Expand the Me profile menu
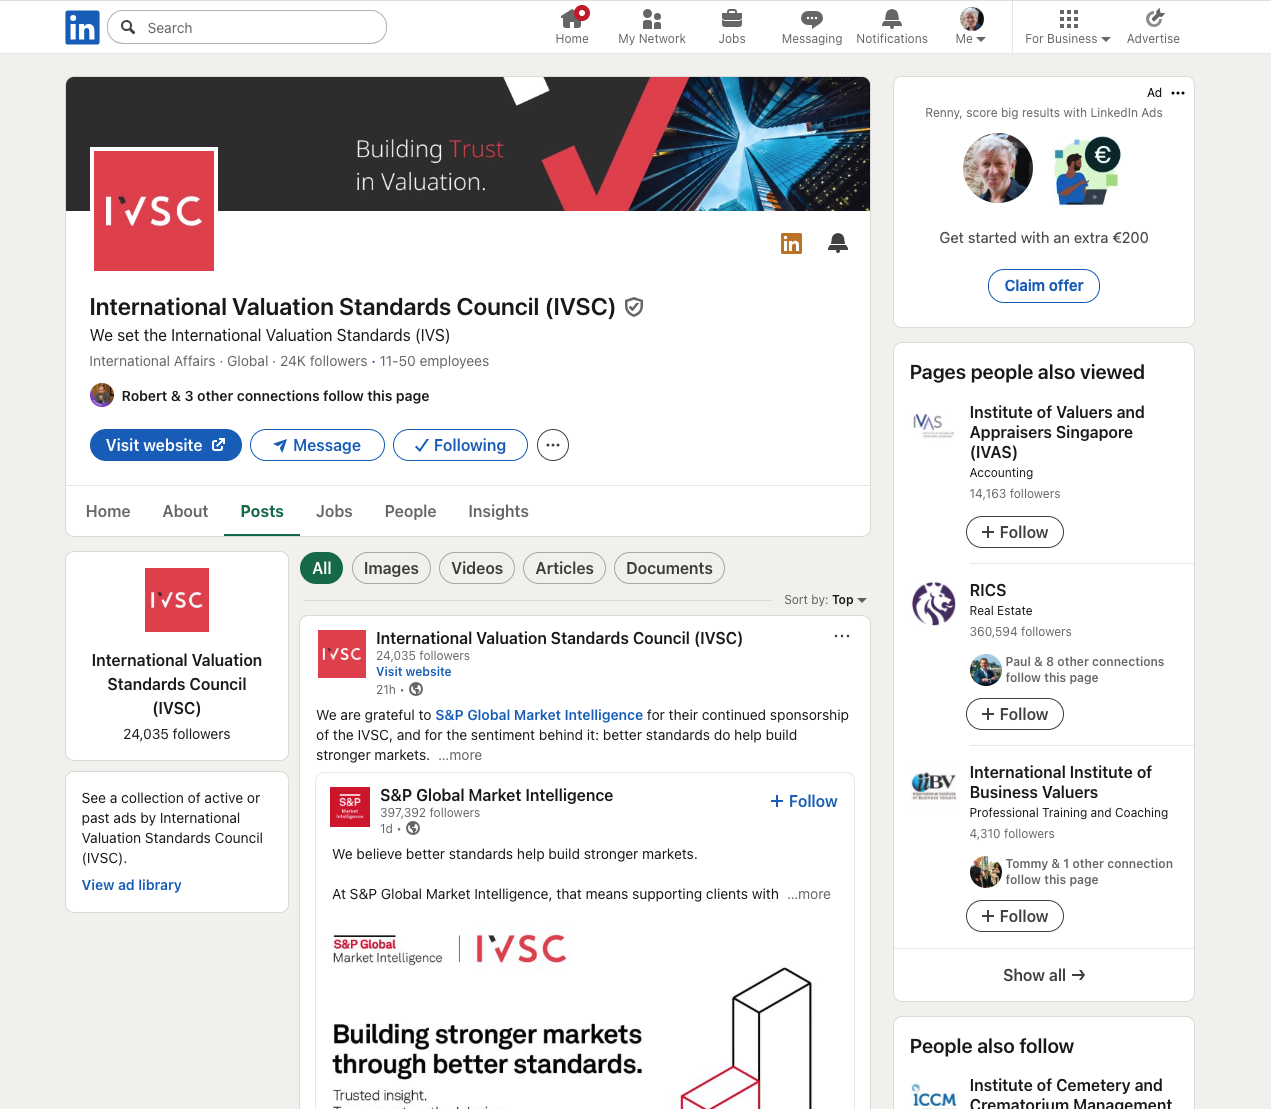1271x1109 pixels. point(971,27)
